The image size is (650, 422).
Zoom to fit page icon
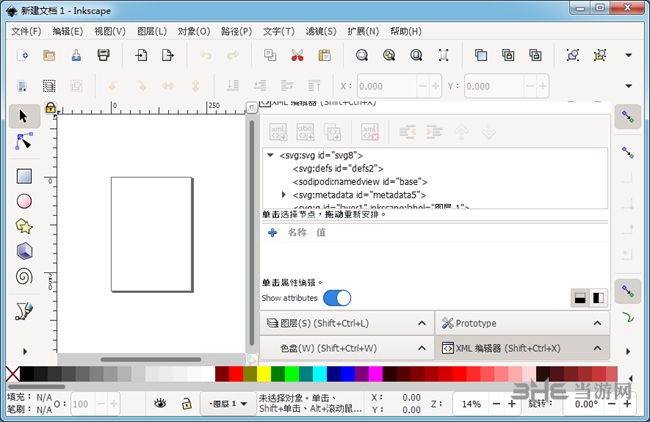tap(416, 55)
